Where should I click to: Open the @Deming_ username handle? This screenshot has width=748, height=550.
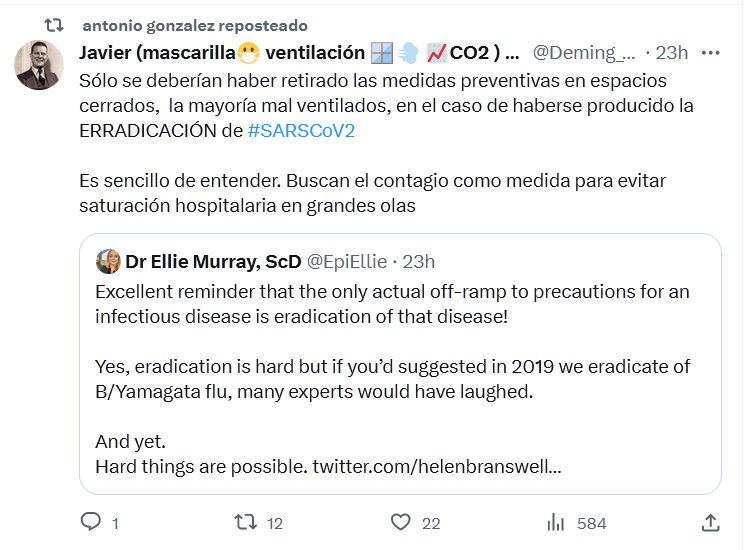[x=585, y=52]
